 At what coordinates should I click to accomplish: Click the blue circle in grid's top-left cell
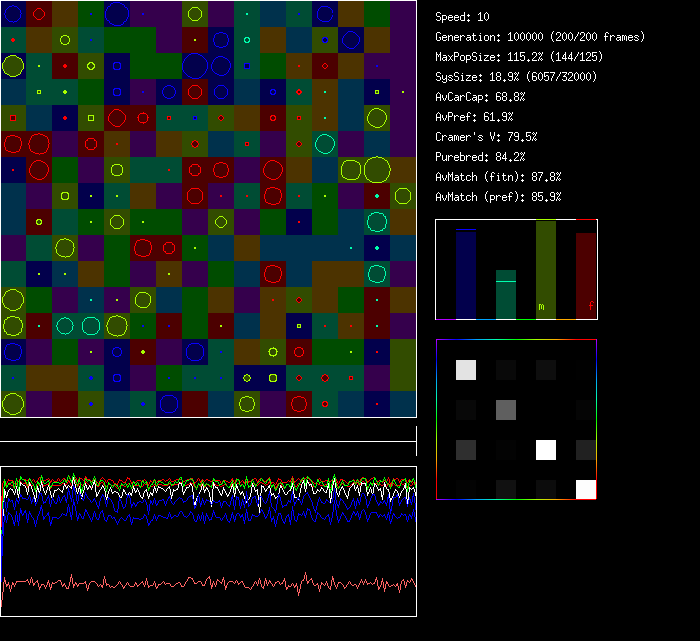(13, 14)
